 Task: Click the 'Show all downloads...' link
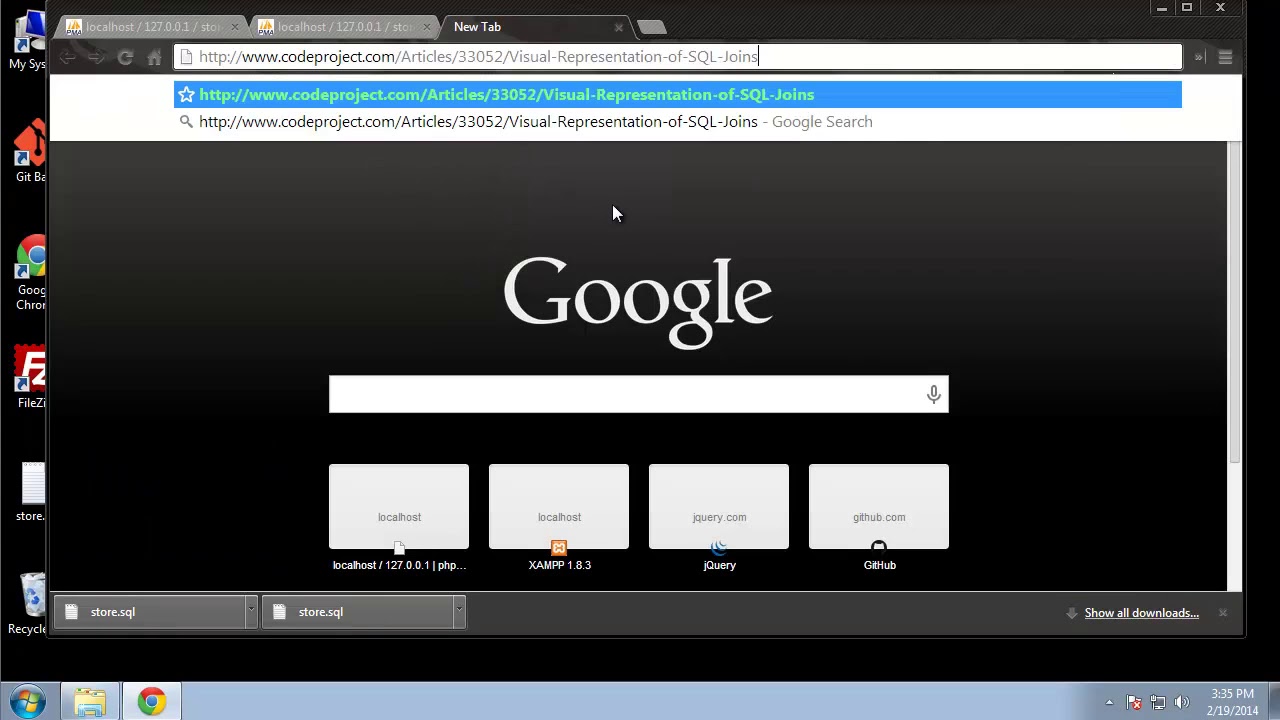coord(1141,613)
